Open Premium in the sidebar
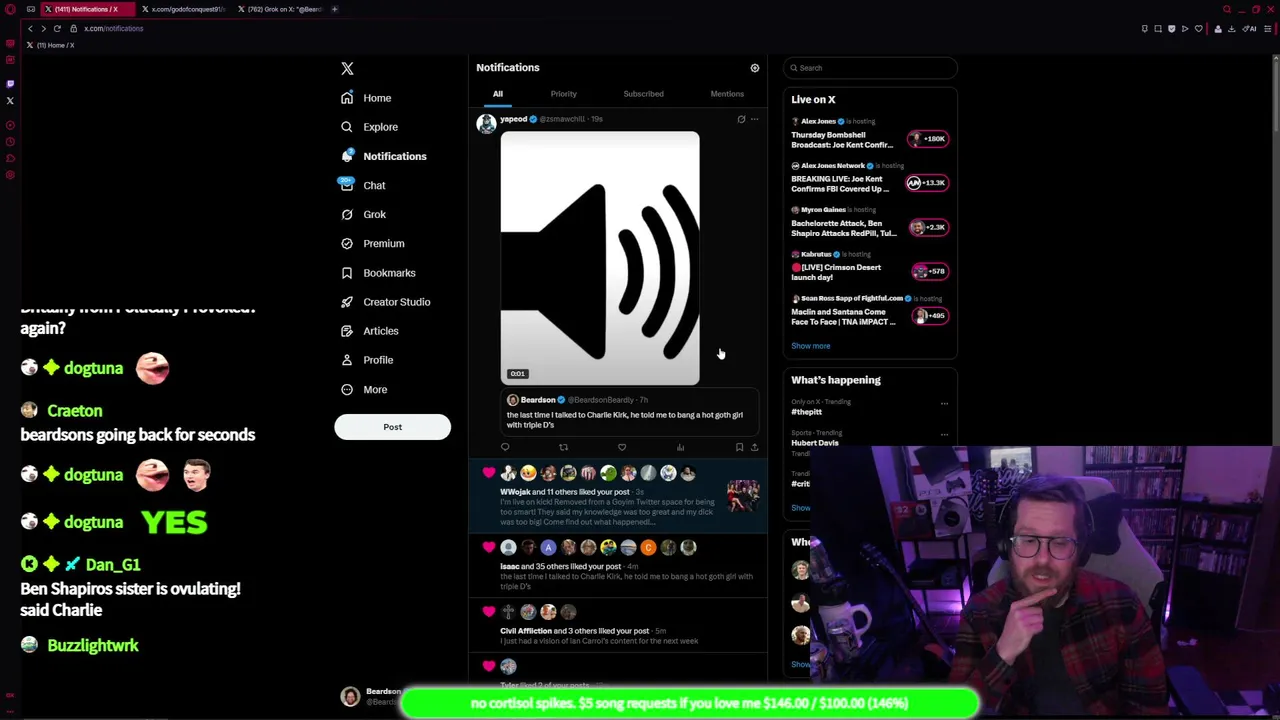The image size is (1280, 720). point(372,243)
